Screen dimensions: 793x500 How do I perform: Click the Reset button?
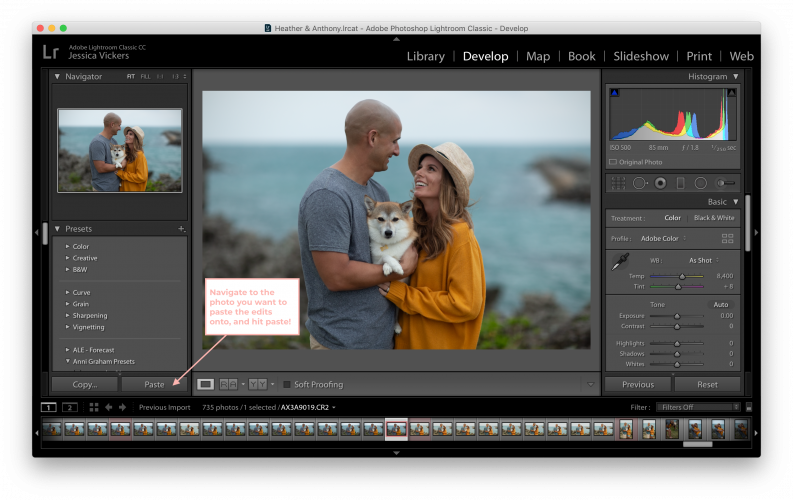pyautogui.click(x=707, y=385)
